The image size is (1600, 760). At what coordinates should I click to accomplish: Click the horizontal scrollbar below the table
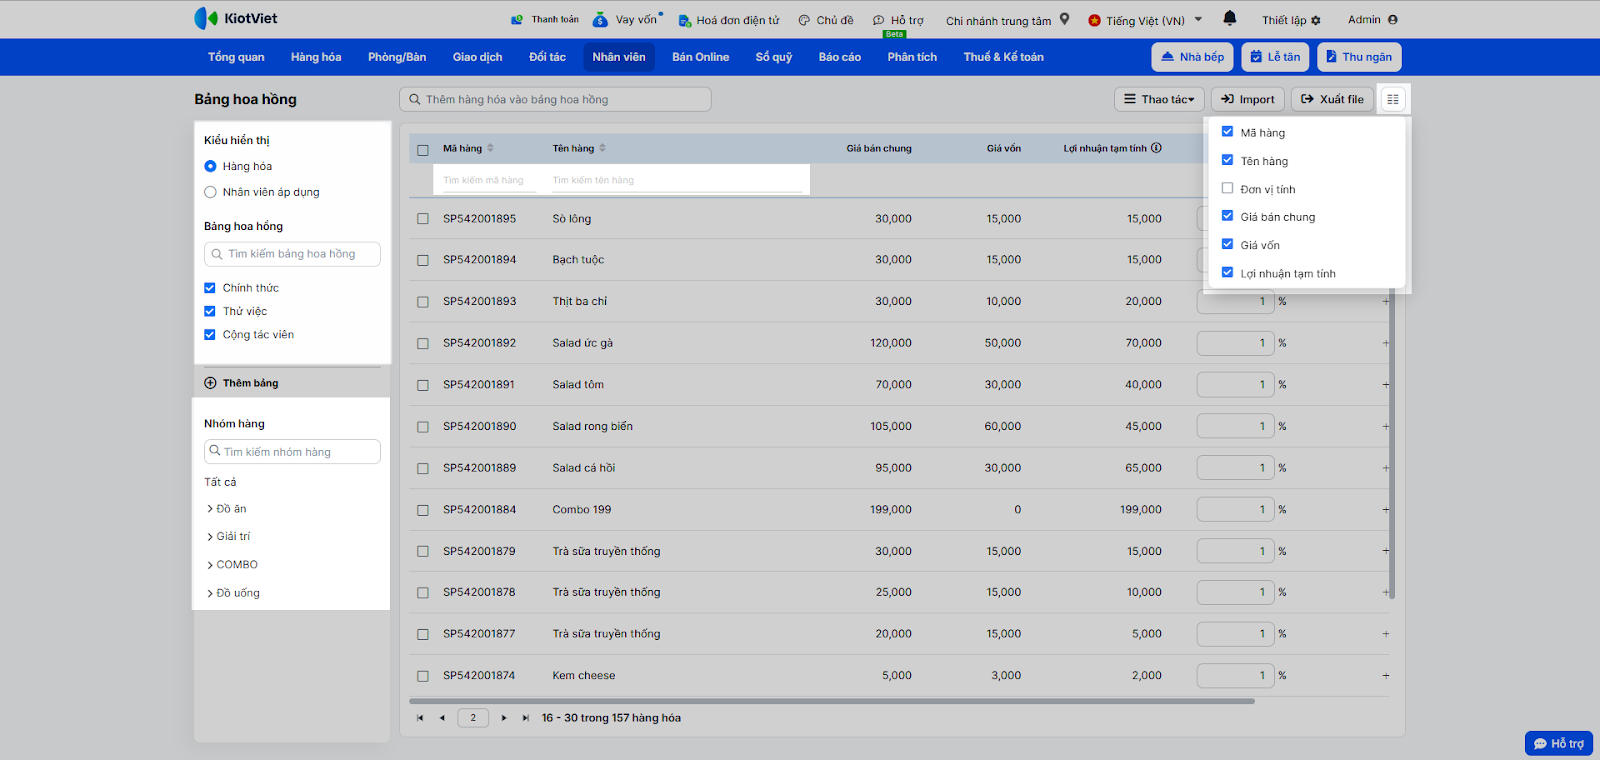830,701
